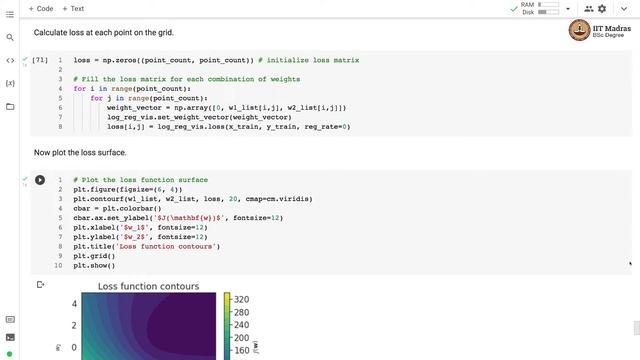Open the search (find and replace) sidebar icon
Screen dimensions: 640x360
[10, 38]
